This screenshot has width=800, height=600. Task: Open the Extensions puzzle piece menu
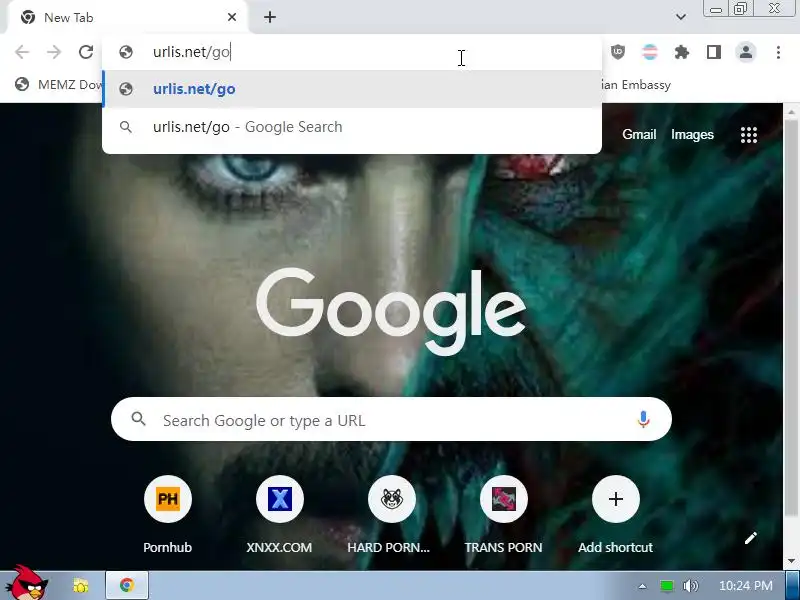tap(682, 52)
